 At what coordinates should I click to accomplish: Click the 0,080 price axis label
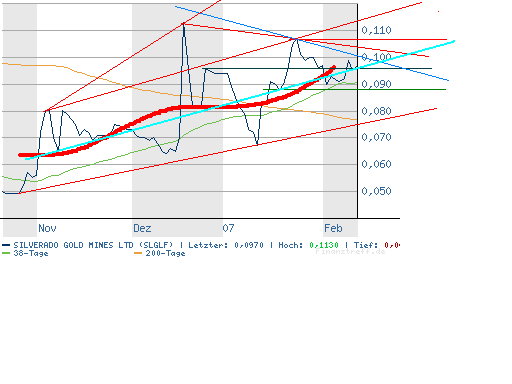pos(376,111)
